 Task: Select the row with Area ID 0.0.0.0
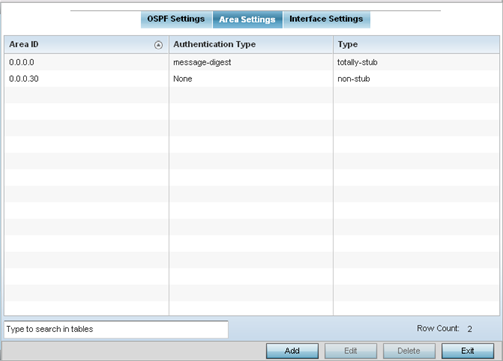click(252, 62)
